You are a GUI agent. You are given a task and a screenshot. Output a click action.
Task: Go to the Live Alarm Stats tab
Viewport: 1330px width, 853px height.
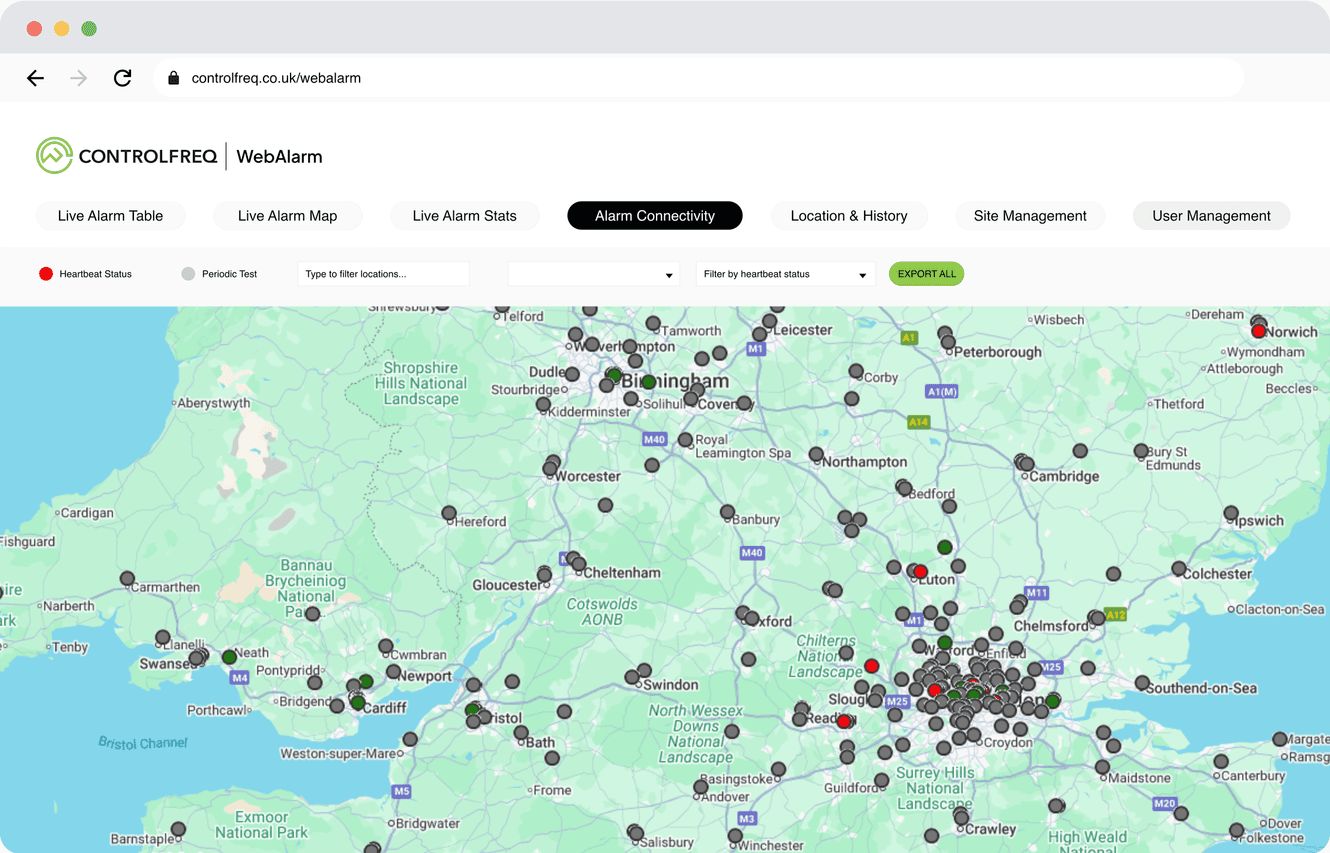coord(465,216)
